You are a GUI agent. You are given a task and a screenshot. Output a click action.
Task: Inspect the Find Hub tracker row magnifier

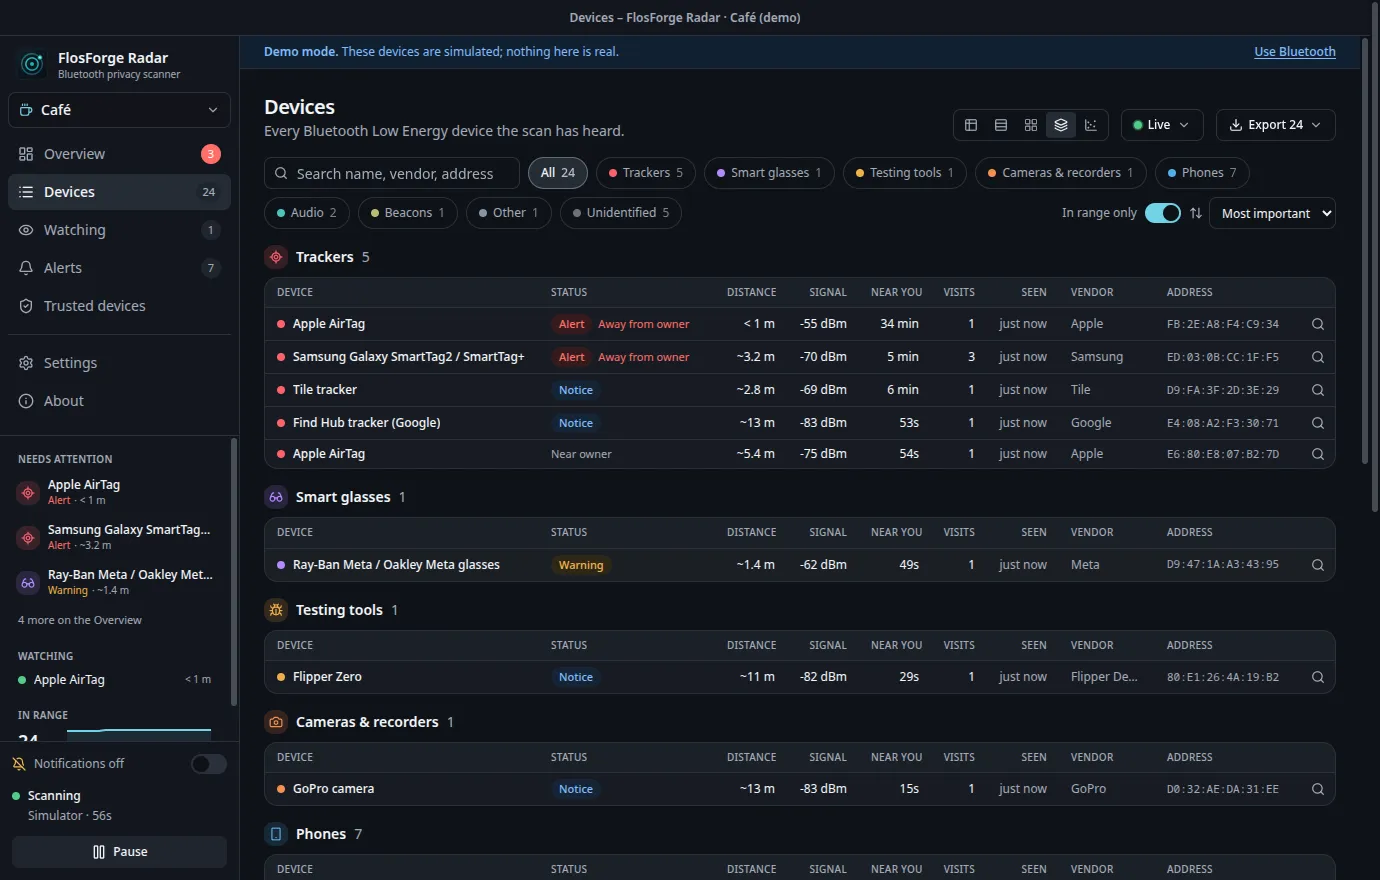1317,423
